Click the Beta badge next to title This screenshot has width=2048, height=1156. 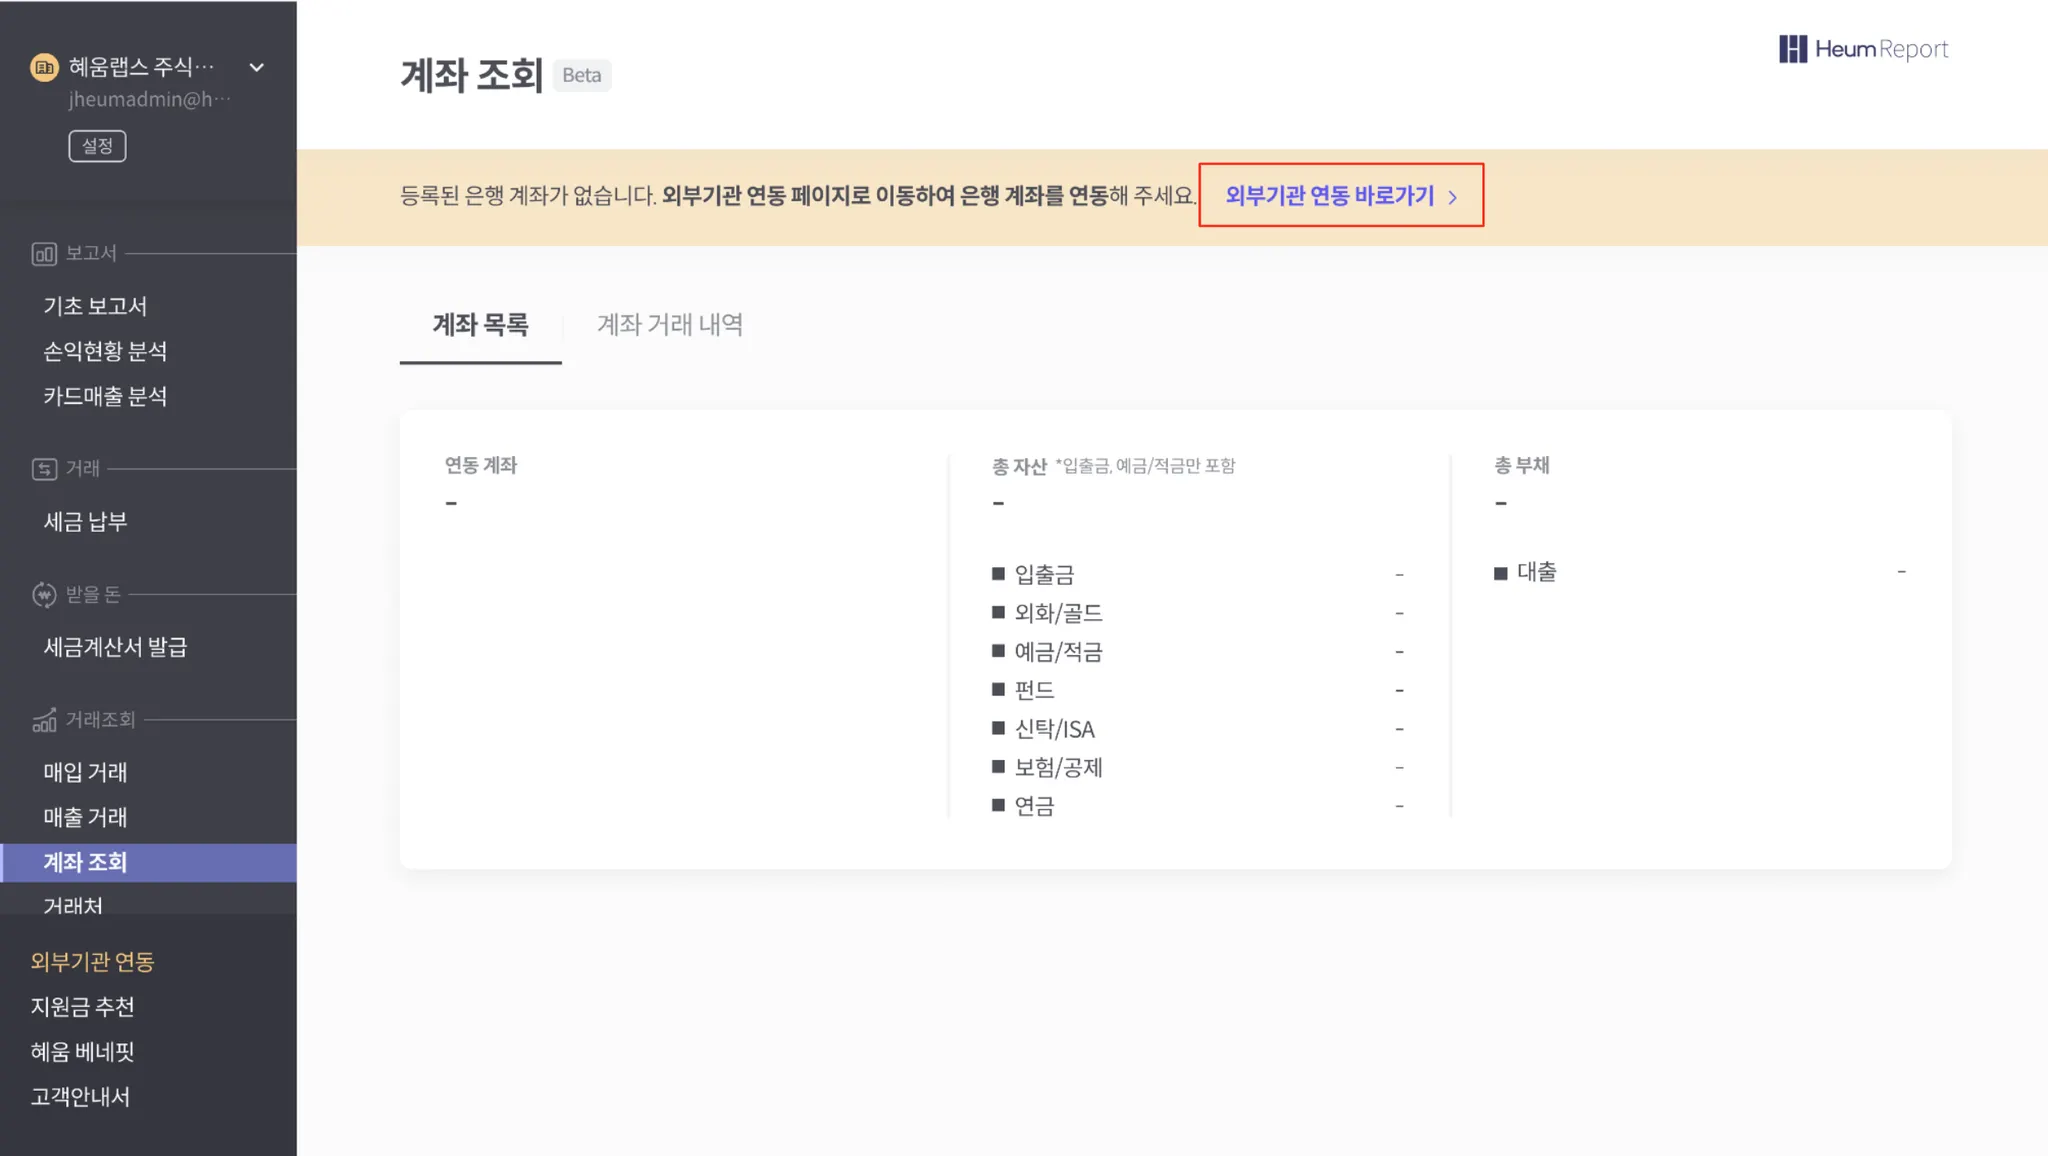tap(581, 76)
